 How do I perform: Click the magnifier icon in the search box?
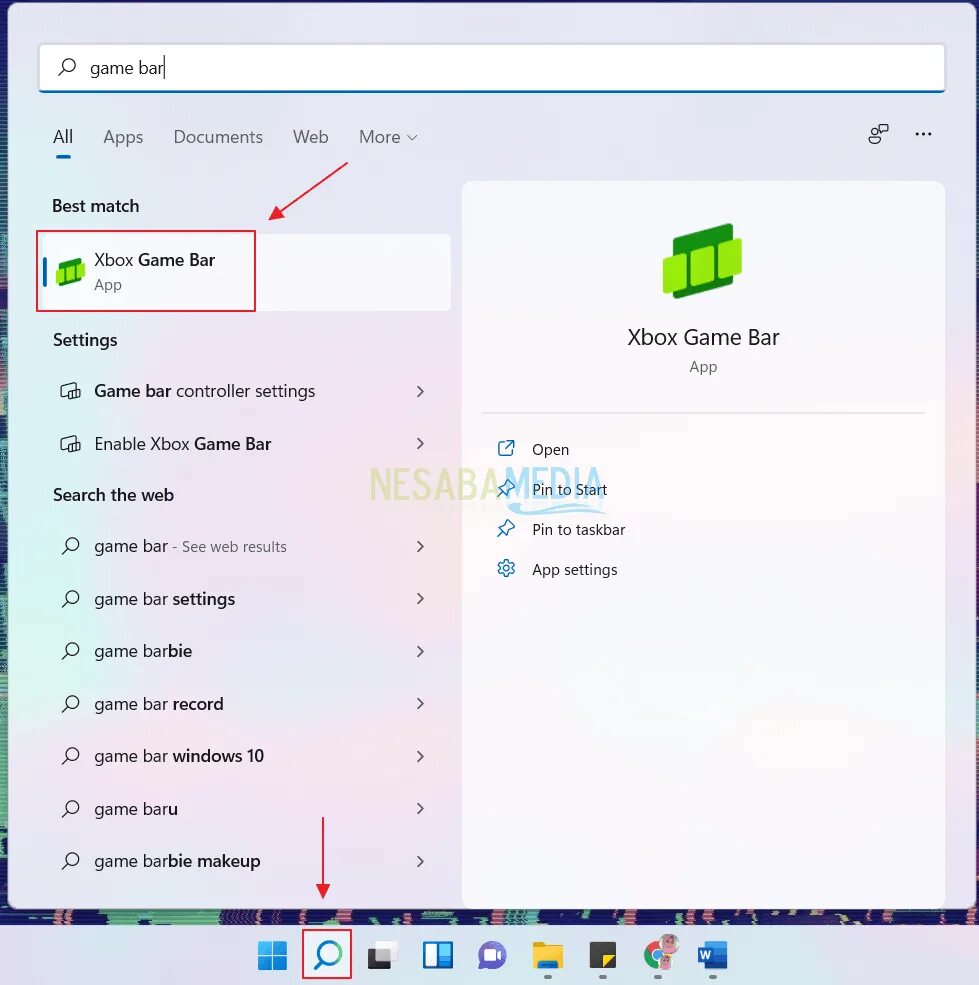click(x=67, y=67)
